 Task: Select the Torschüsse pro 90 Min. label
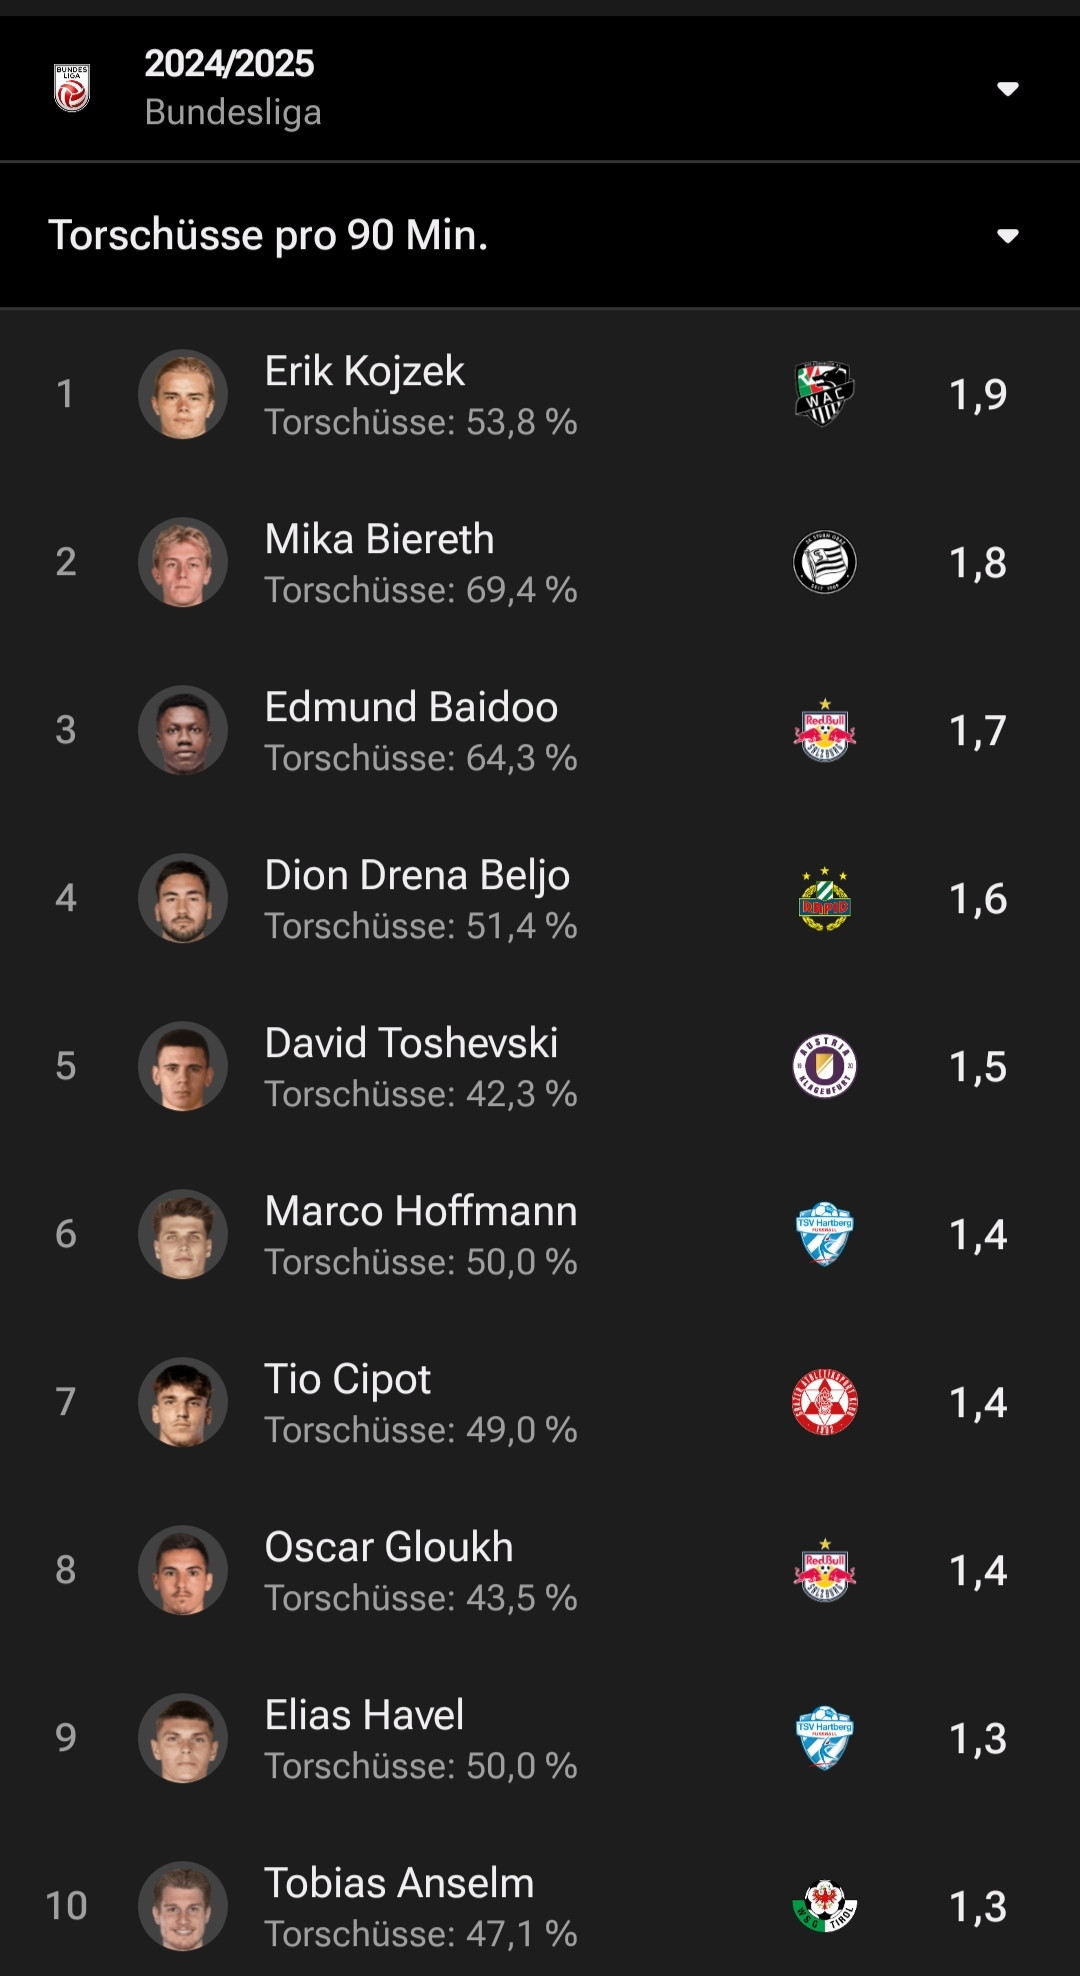pyautogui.click(x=268, y=236)
